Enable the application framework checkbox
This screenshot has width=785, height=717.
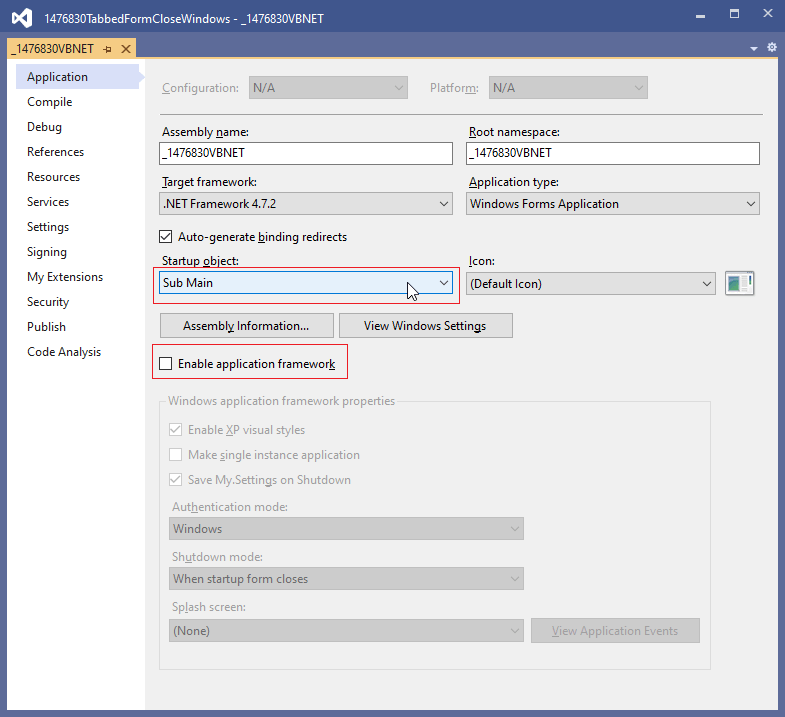click(x=166, y=364)
